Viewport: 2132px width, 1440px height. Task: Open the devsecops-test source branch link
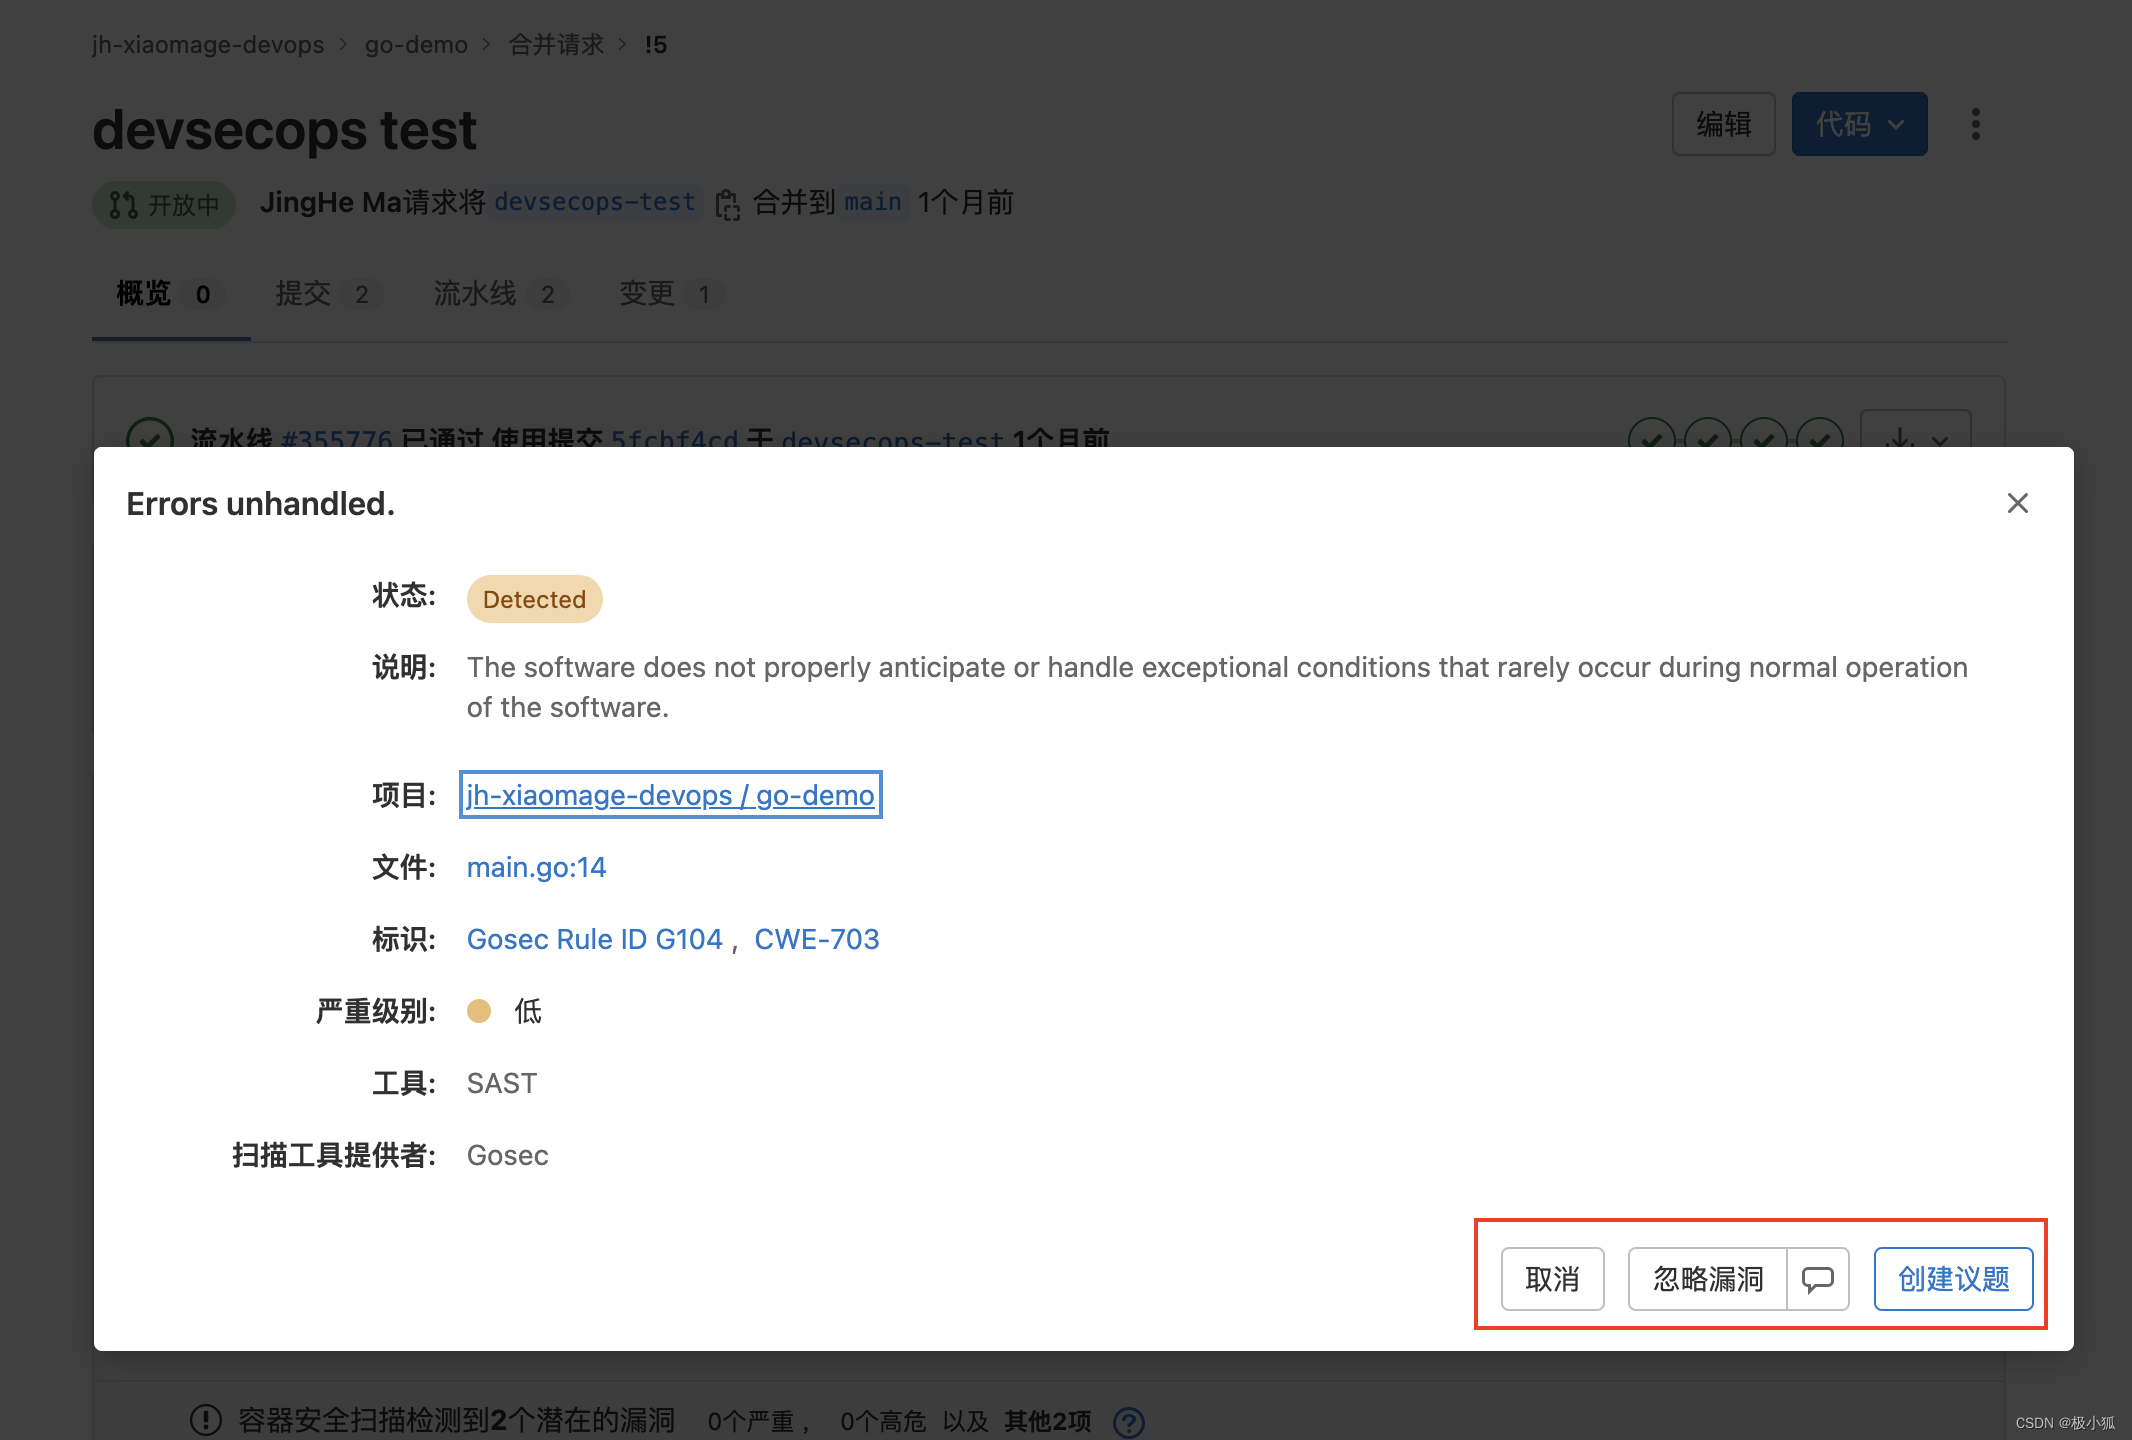(x=594, y=202)
